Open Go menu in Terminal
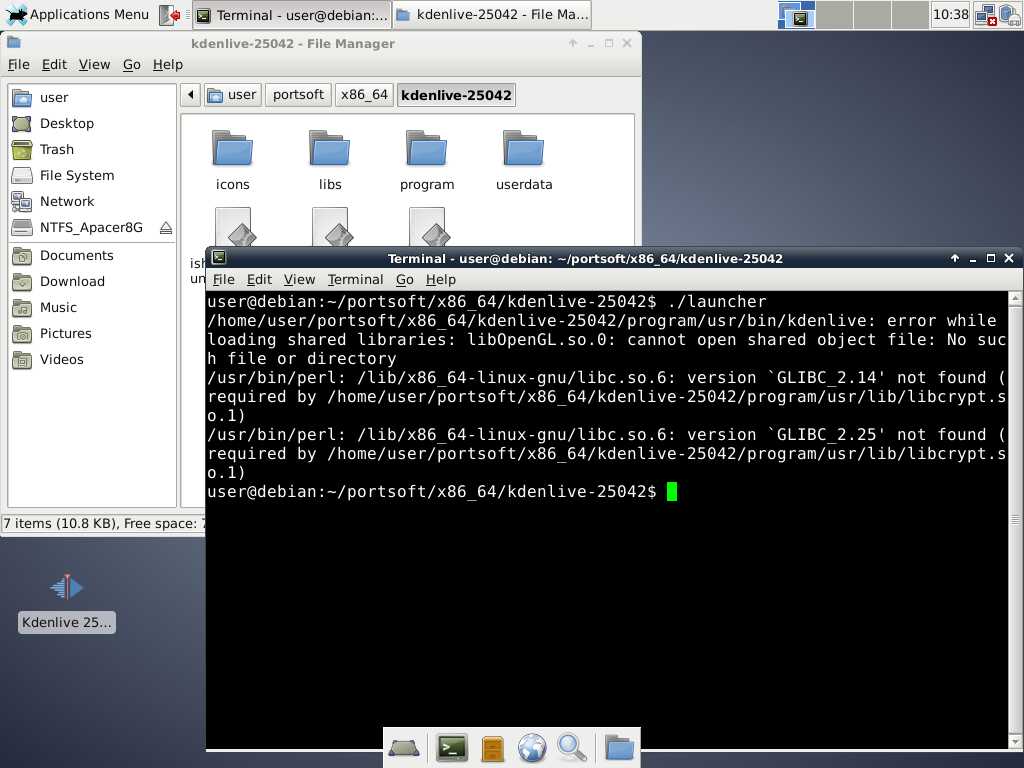Image resolution: width=1024 pixels, height=768 pixels. (x=405, y=280)
